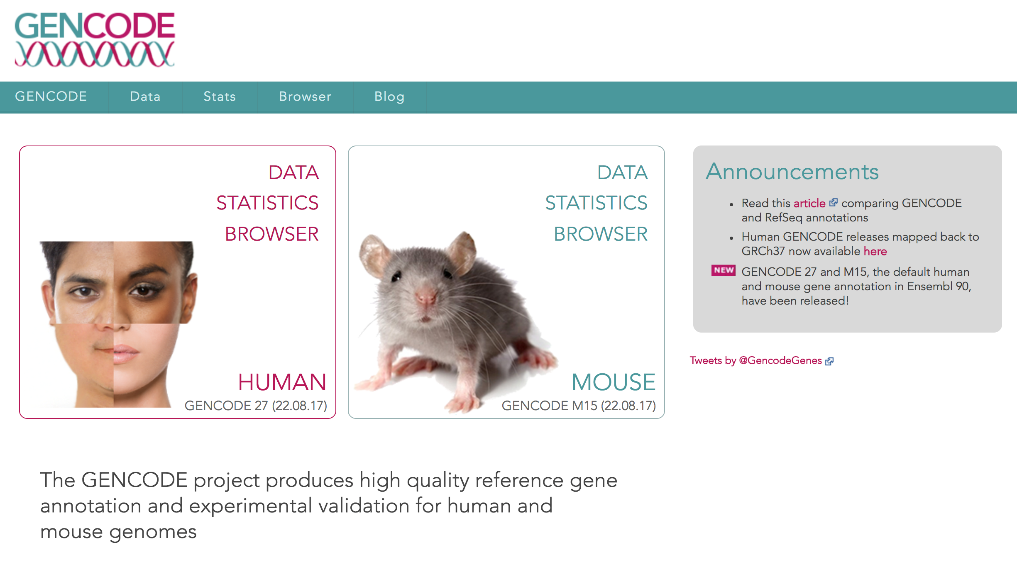This screenshot has width=1017, height=578.
Task: Click the NEW badge in Announcements
Action: [723, 270]
